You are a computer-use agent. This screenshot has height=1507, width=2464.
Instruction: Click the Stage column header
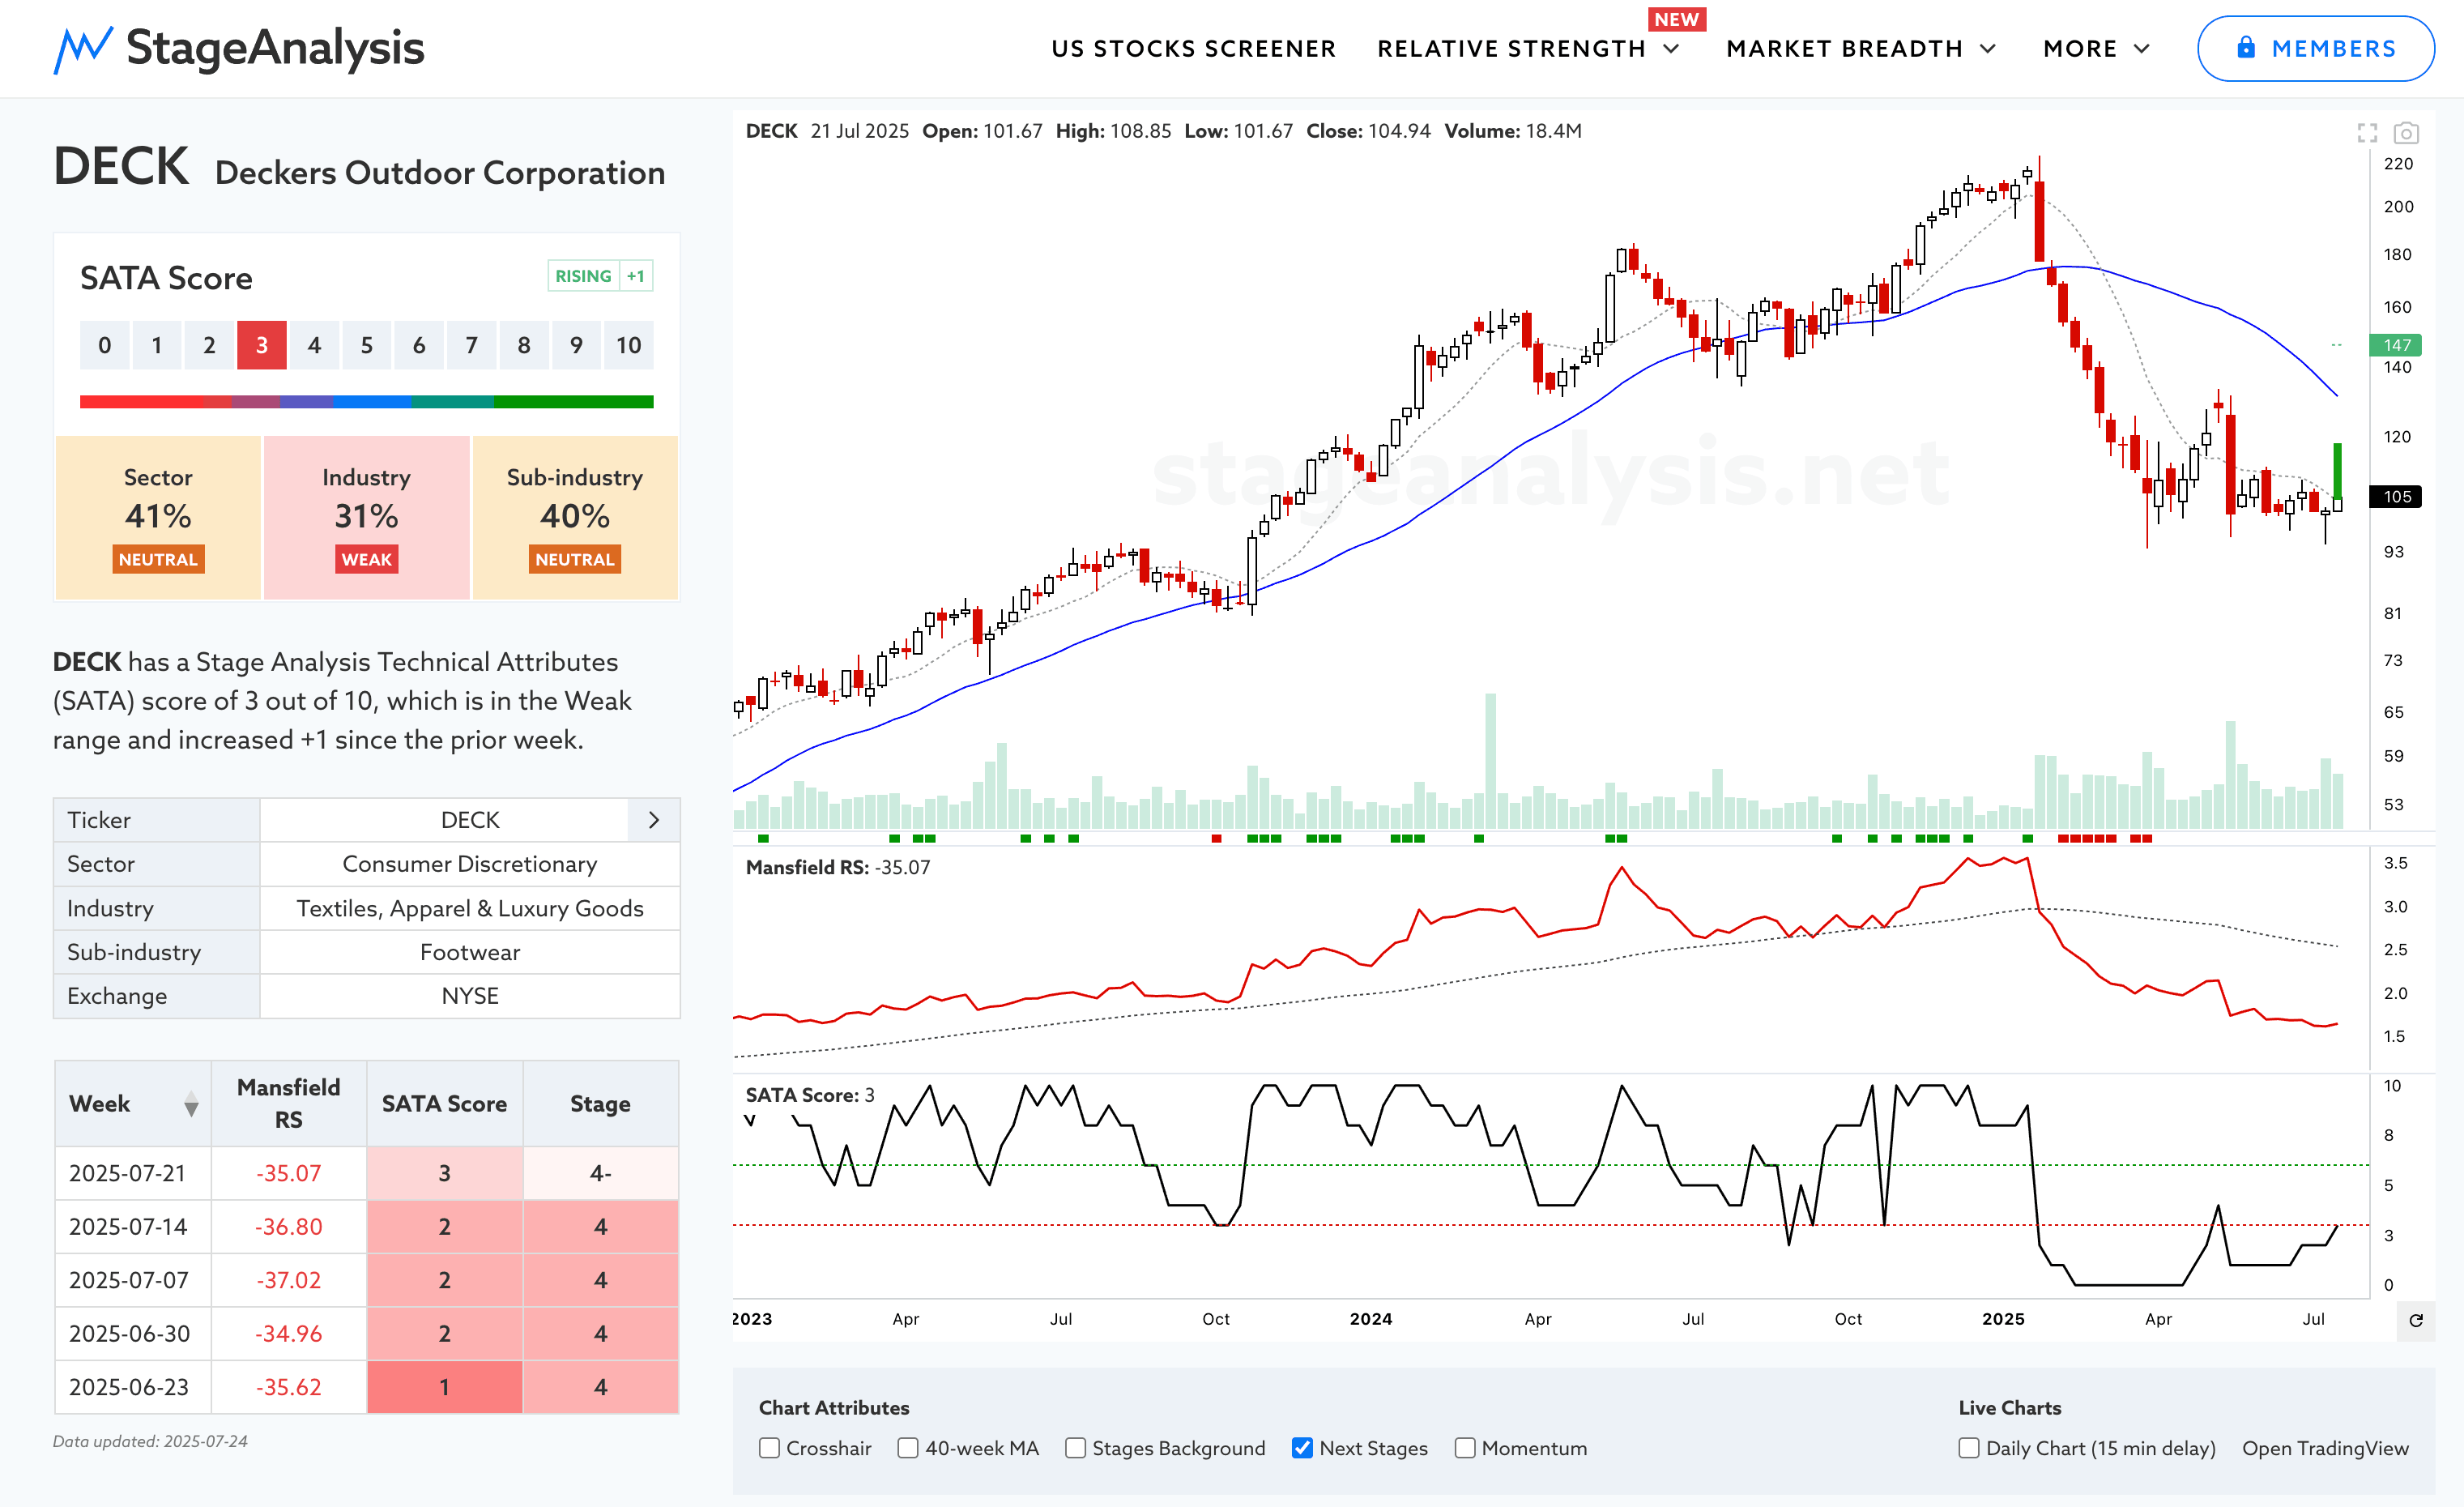tap(600, 1104)
